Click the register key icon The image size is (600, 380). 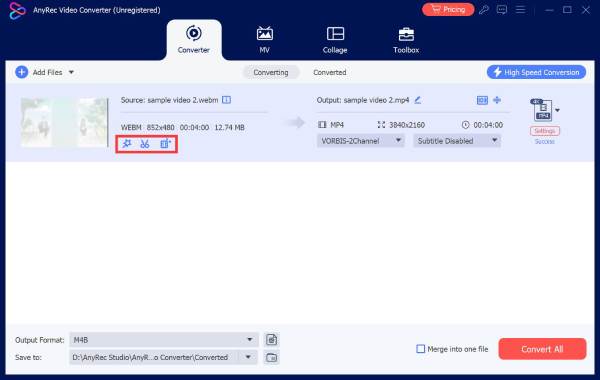484,10
